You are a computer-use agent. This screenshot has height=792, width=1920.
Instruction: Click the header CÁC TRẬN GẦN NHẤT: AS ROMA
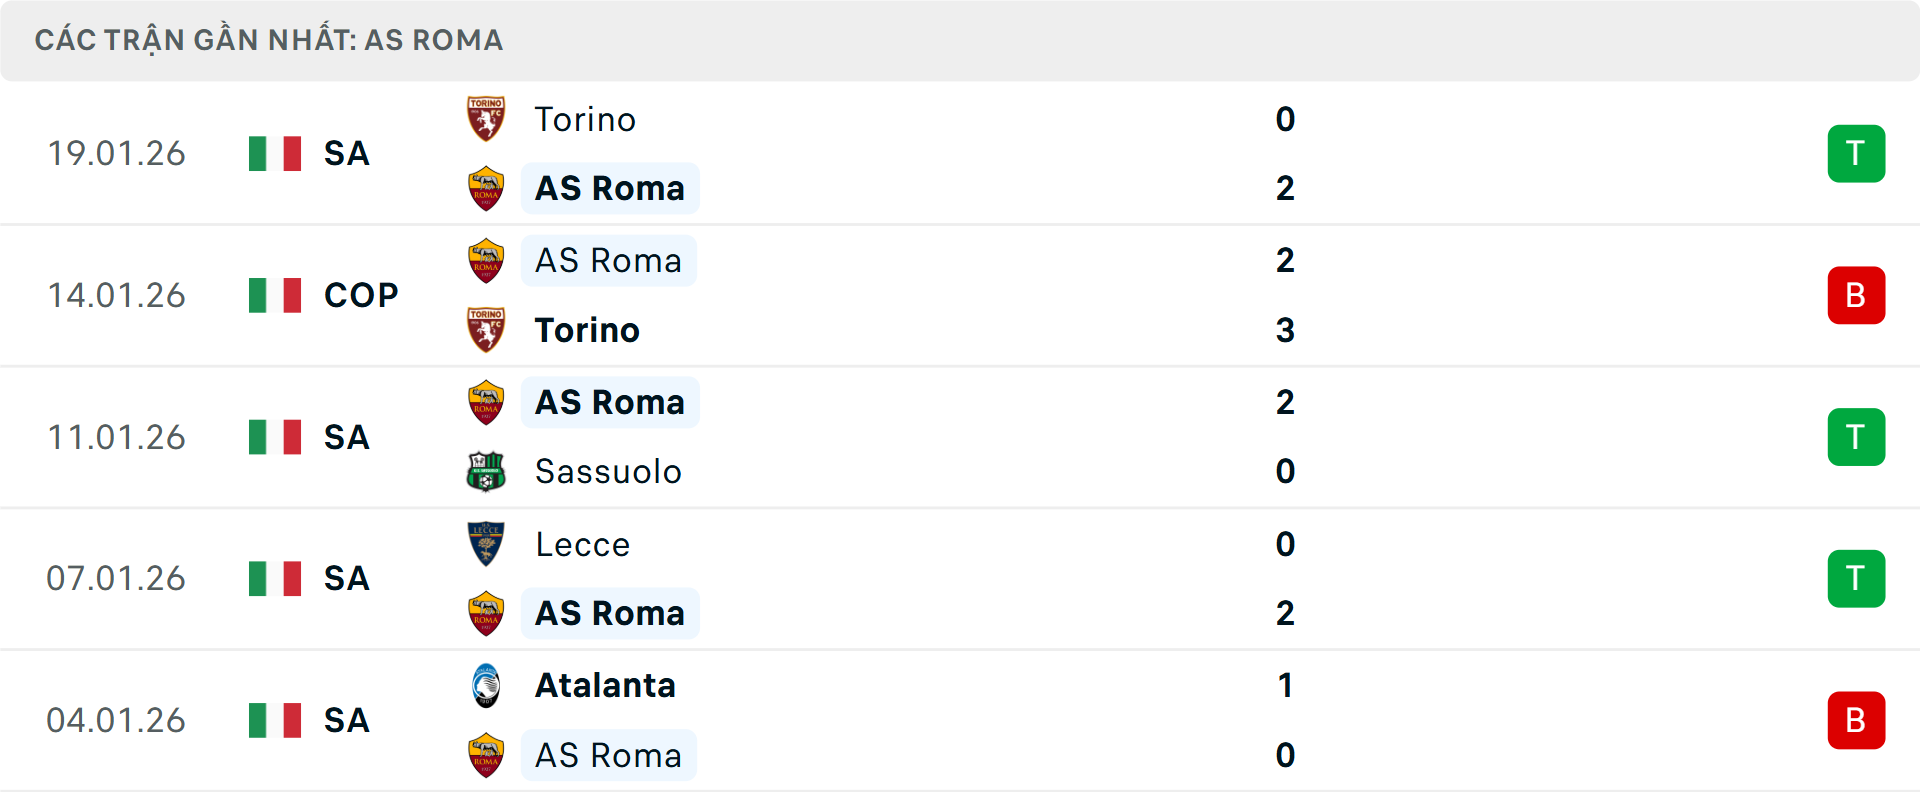click(268, 40)
